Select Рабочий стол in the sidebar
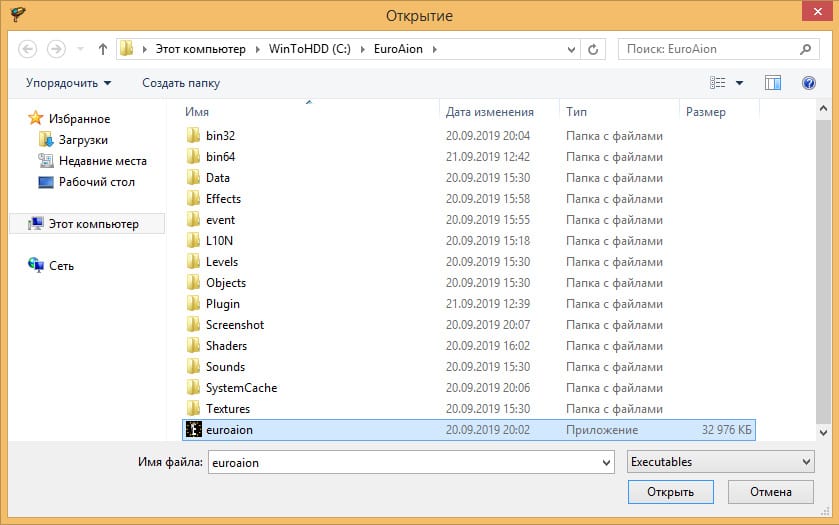The width and height of the screenshot is (839, 525). coord(96,182)
